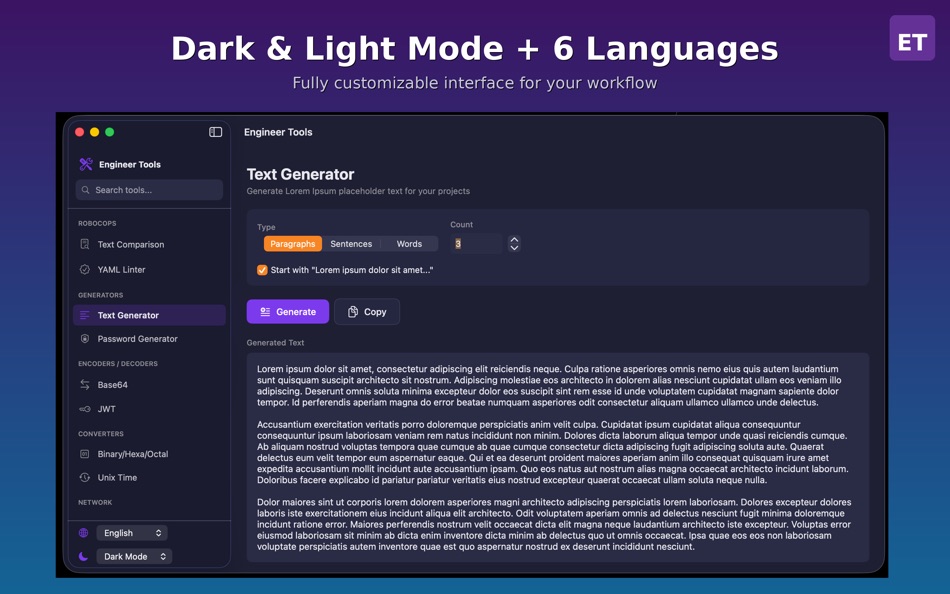
Task: Open JWT decoder tool
Action: click(x=149, y=409)
